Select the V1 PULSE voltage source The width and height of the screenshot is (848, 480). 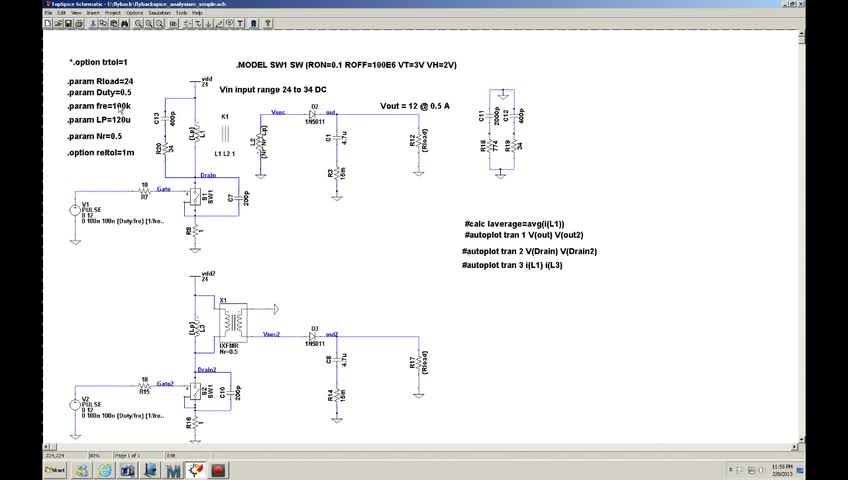click(75, 210)
